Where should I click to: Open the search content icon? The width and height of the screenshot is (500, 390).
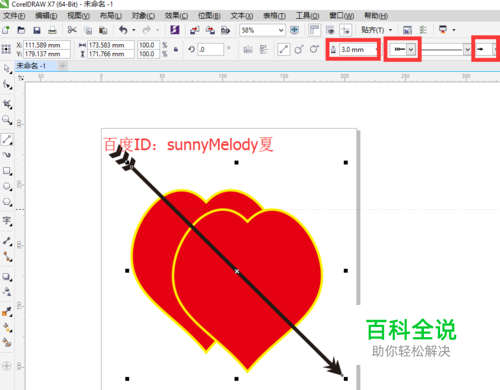(x=175, y=30)
